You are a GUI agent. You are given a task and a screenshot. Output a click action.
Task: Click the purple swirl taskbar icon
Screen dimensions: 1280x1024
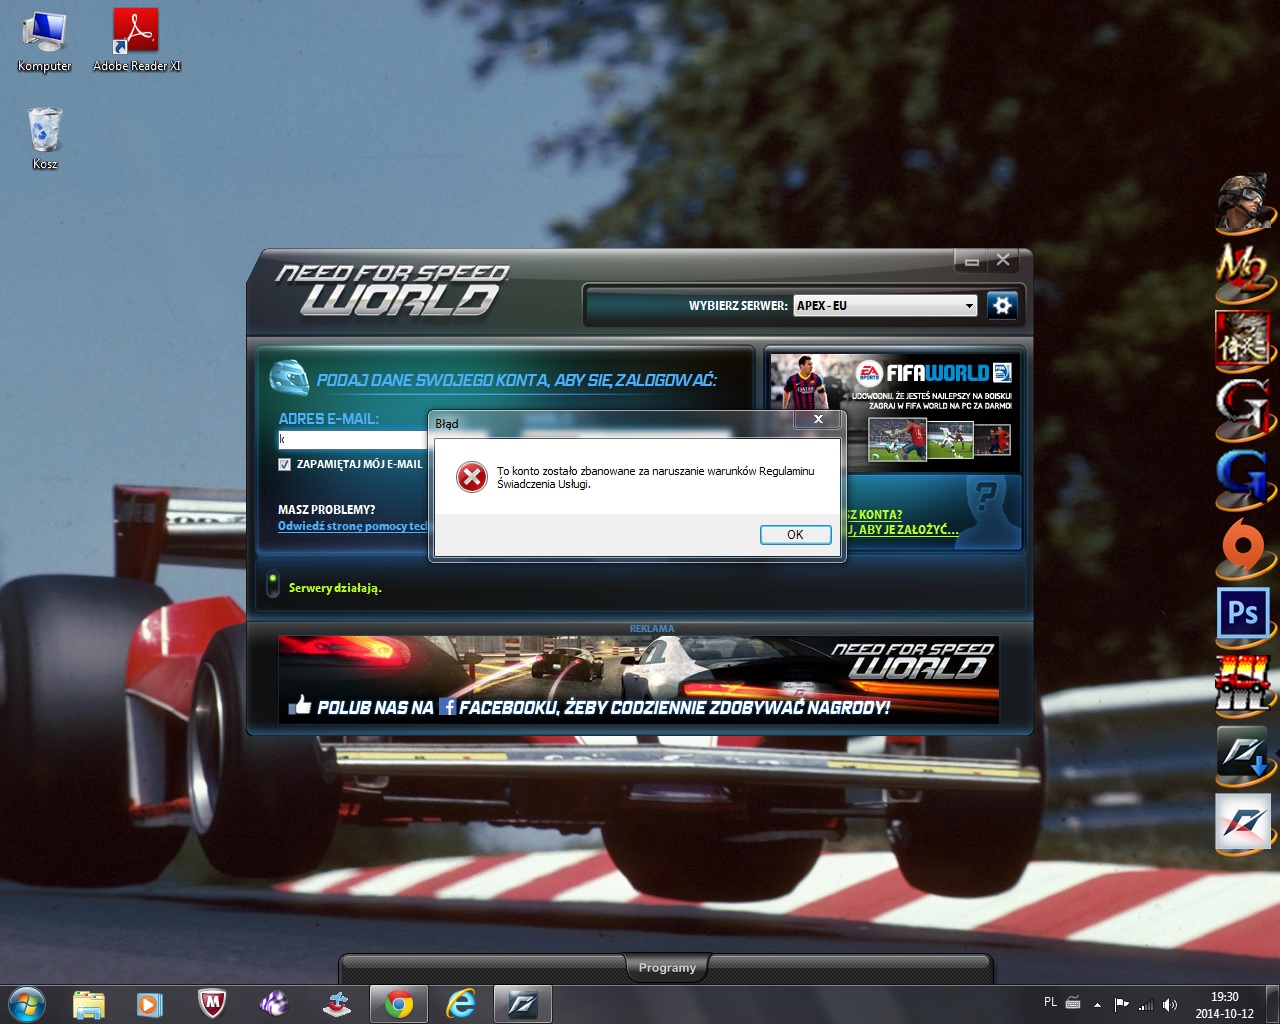274,1004
